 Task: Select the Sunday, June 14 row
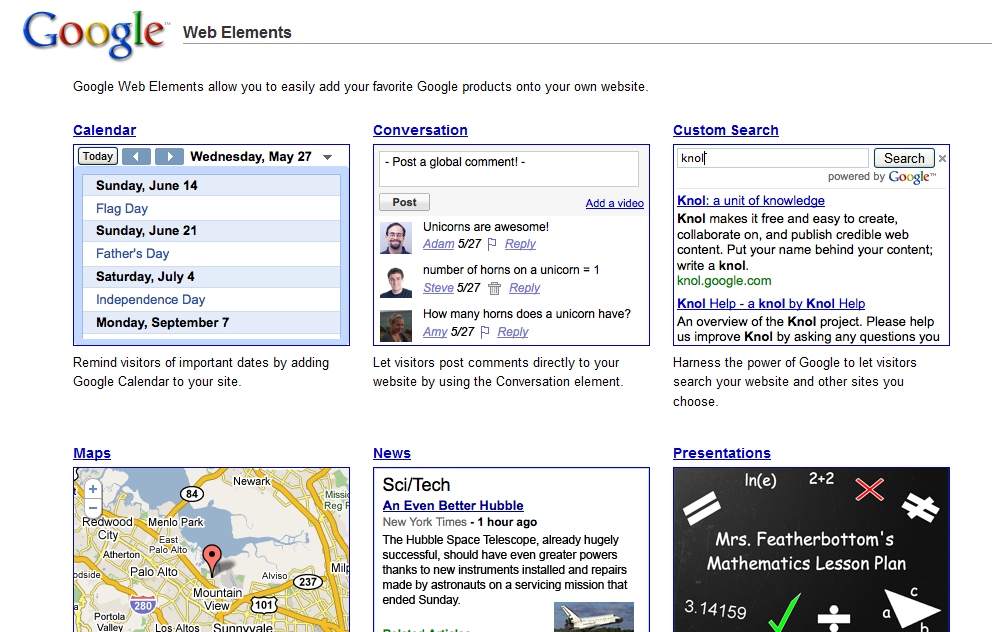(211, 185)
